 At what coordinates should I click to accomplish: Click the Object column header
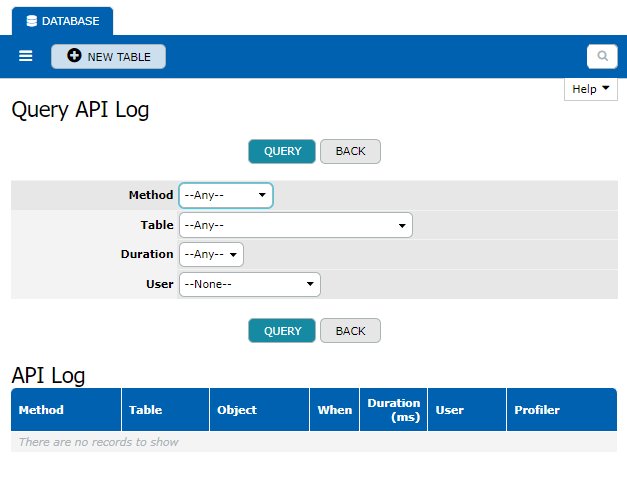pos(260,410)
